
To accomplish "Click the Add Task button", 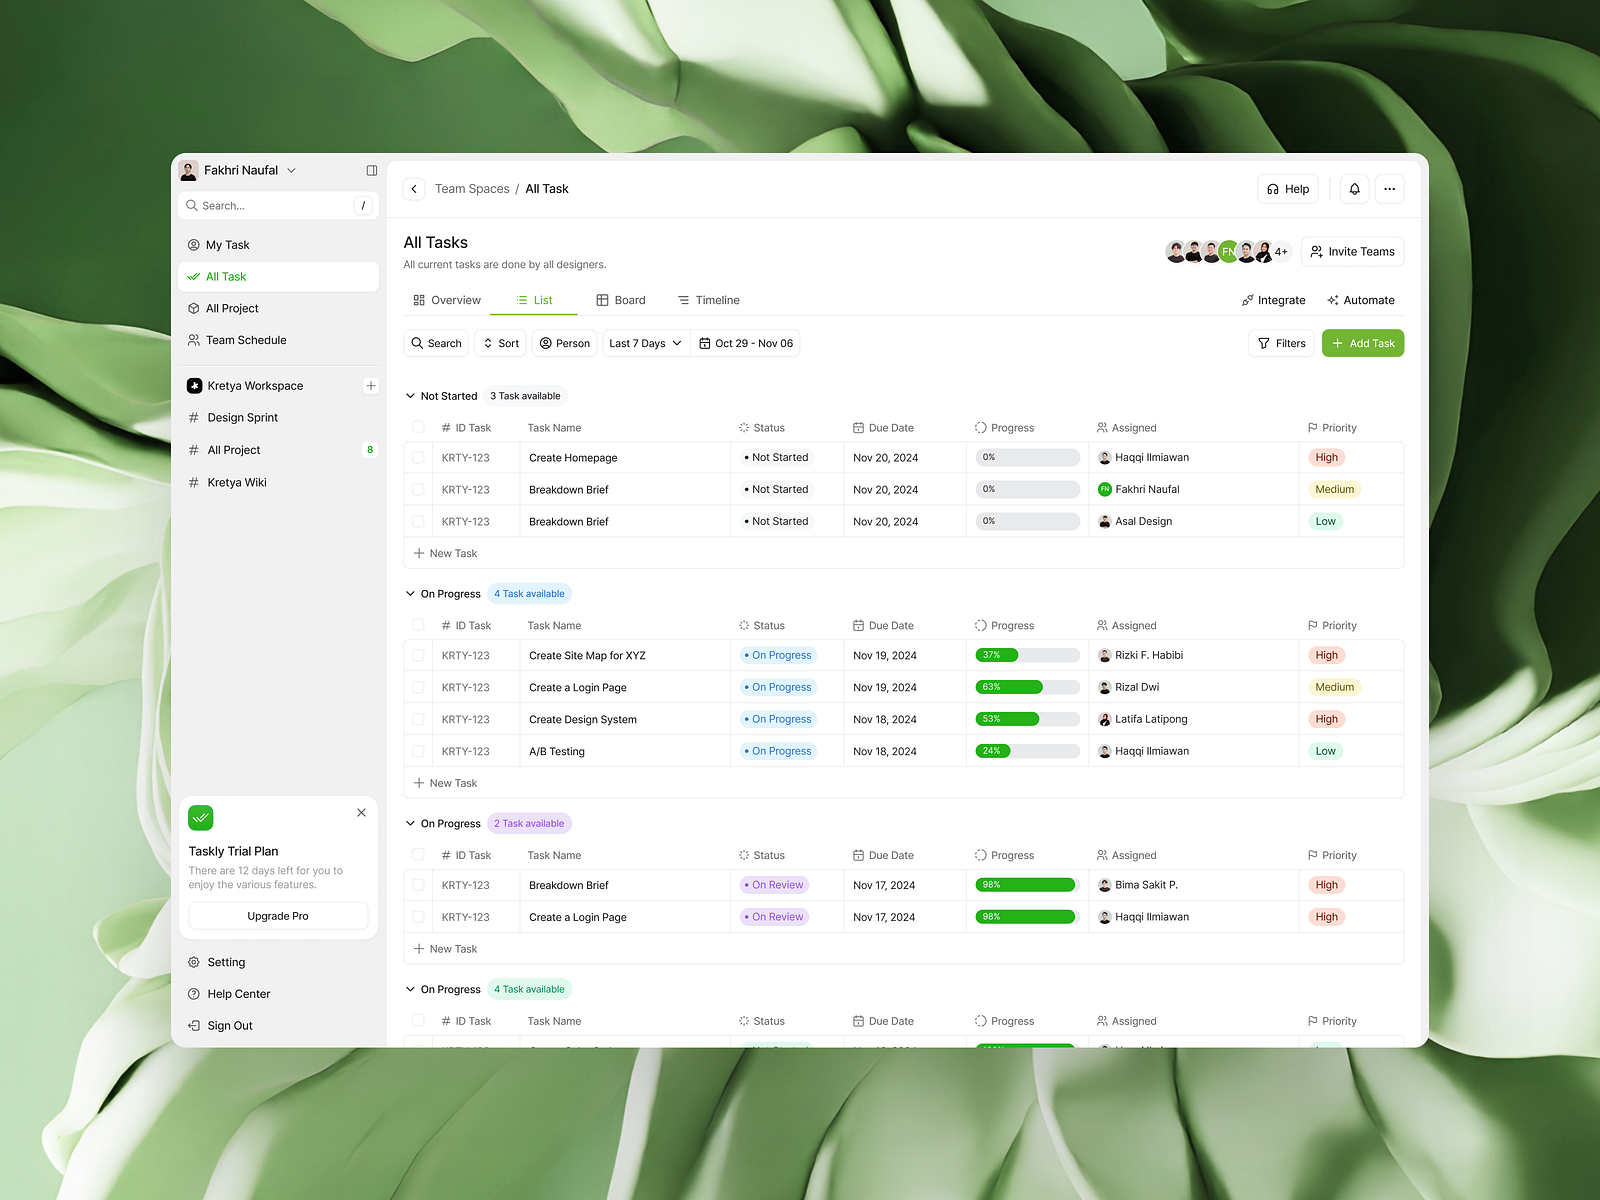I will point(1362,343).
